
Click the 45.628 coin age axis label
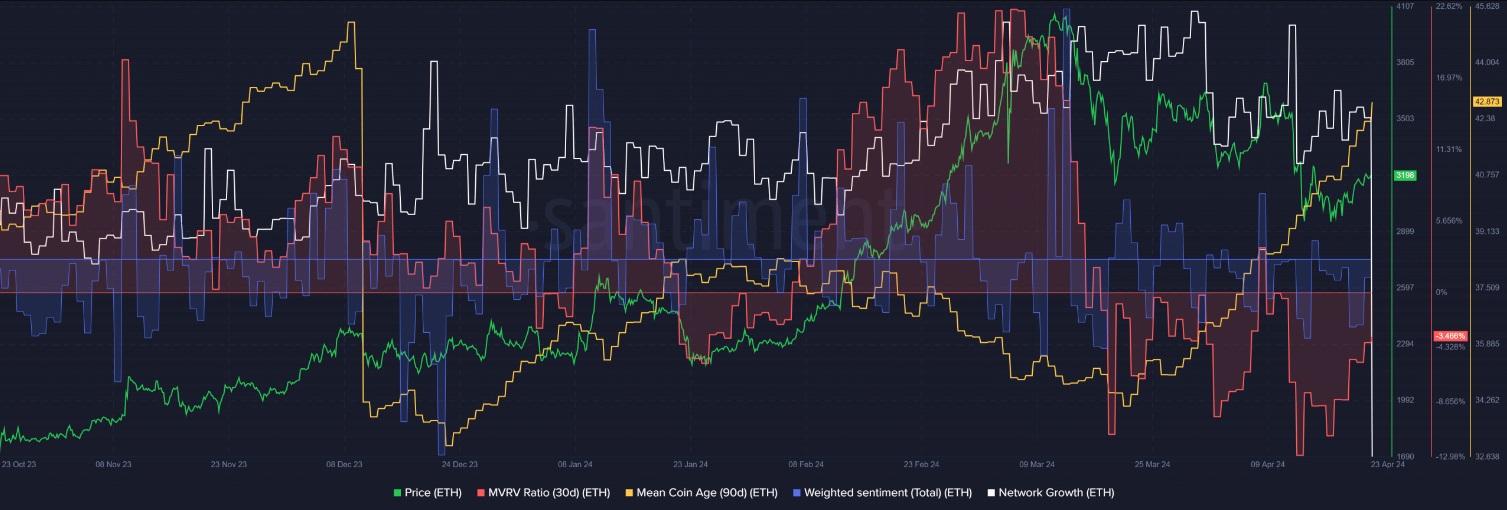point(1487,6)
